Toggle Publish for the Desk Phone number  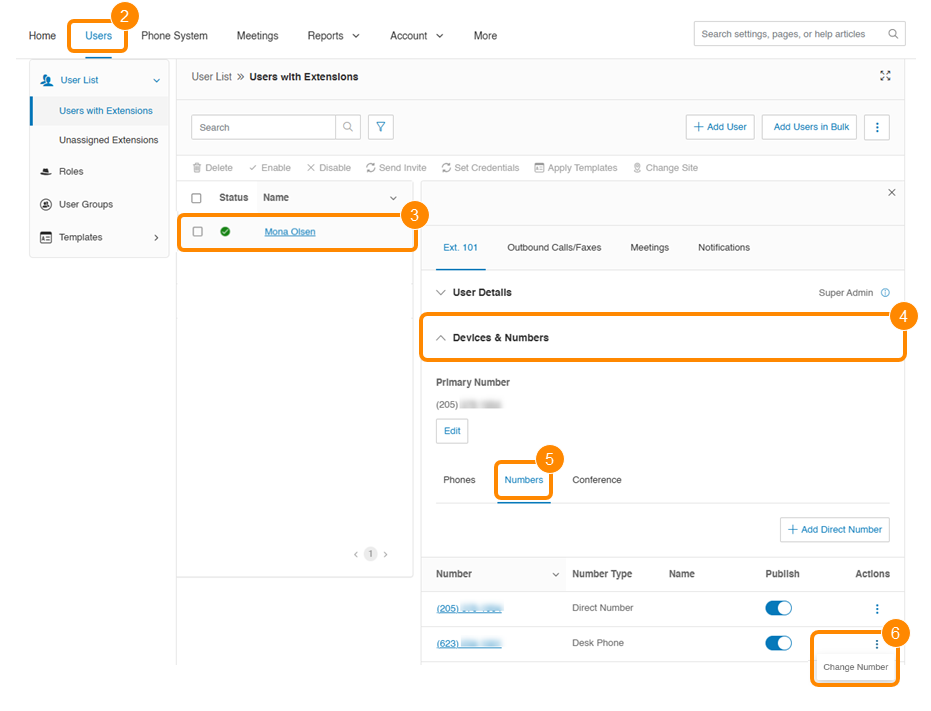pos(778,643)
